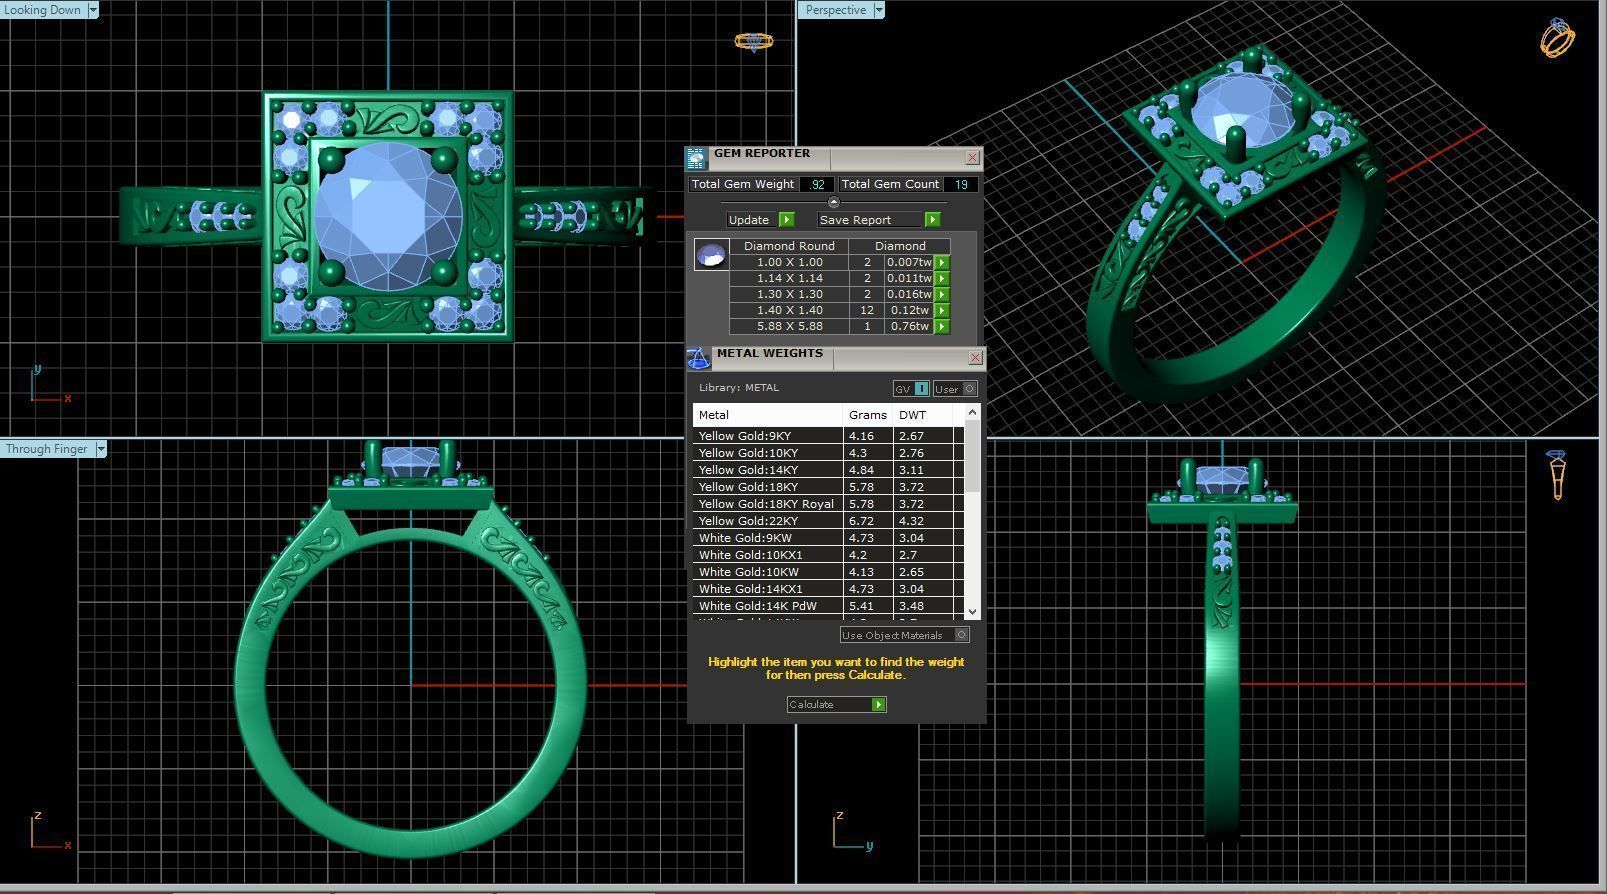The width and height of the screenshot is (1607, 894).
Task: Click green arrow on Calculate button
Action: 878,705
